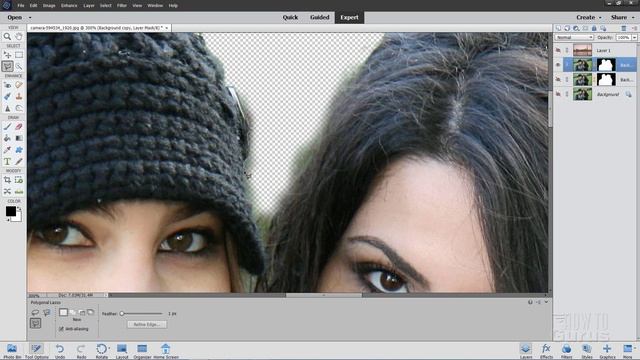Click the Layer 1 thumbnail
Screen dimensions: 640x360
click(x=582, y=50)
